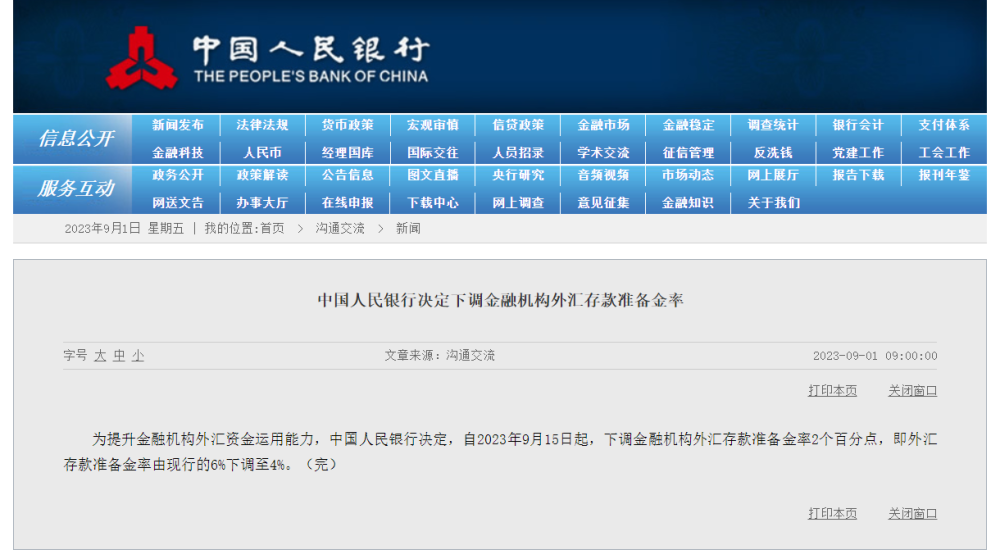The width and height of the screenshot is (1000, 559).
Task: Navigate to the 人民币 section
Action: (x=262, y=153)
